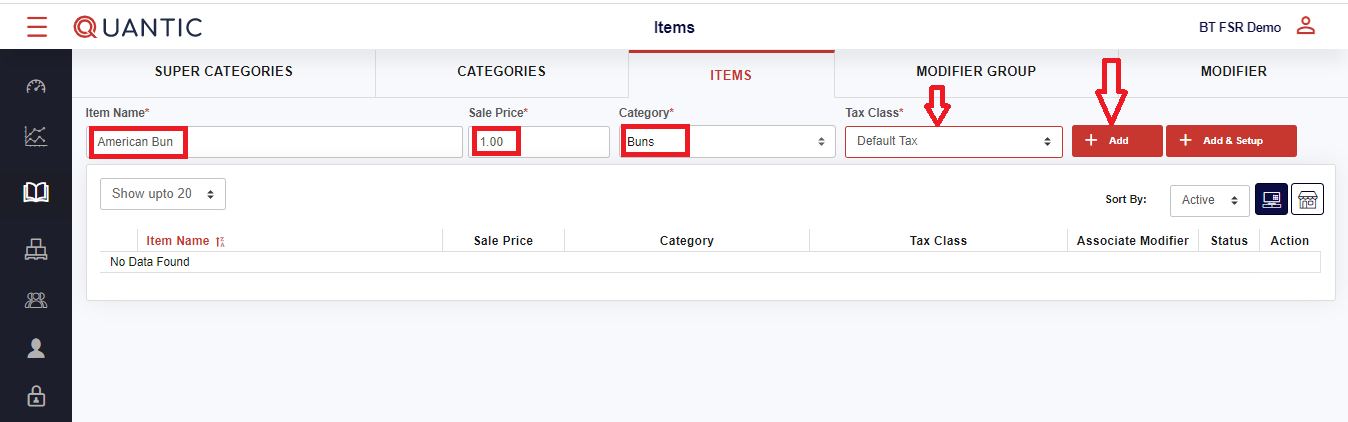Switch to the Super Categories tab
The height and width of the screenshot is (422, 1348).
click(x=223, y=72)
